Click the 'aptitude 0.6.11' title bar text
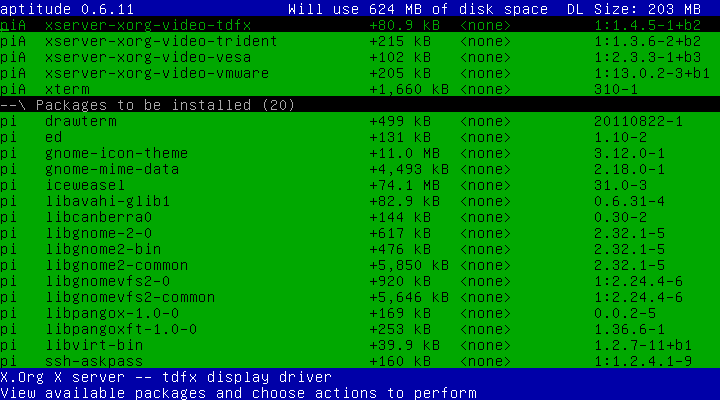Viewport: 720px width, 400px height. point(62,9)
